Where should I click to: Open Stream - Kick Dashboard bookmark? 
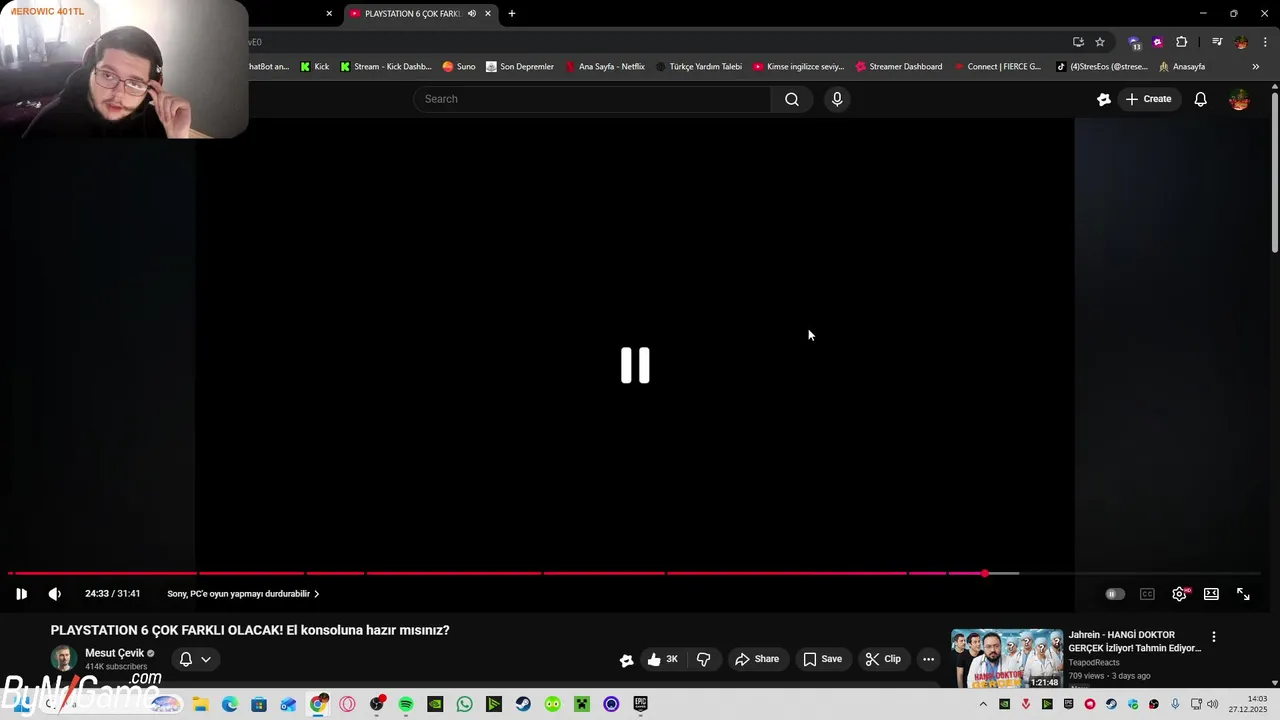[386, 67]
